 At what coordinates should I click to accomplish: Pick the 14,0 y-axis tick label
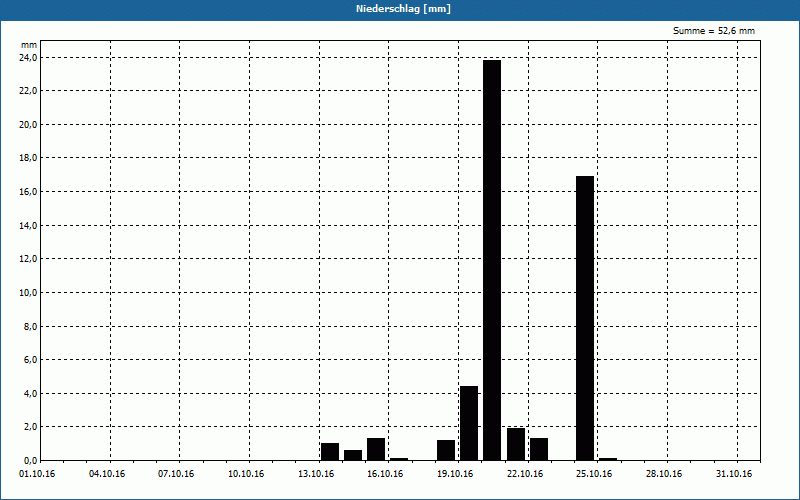tap(29, 226)
